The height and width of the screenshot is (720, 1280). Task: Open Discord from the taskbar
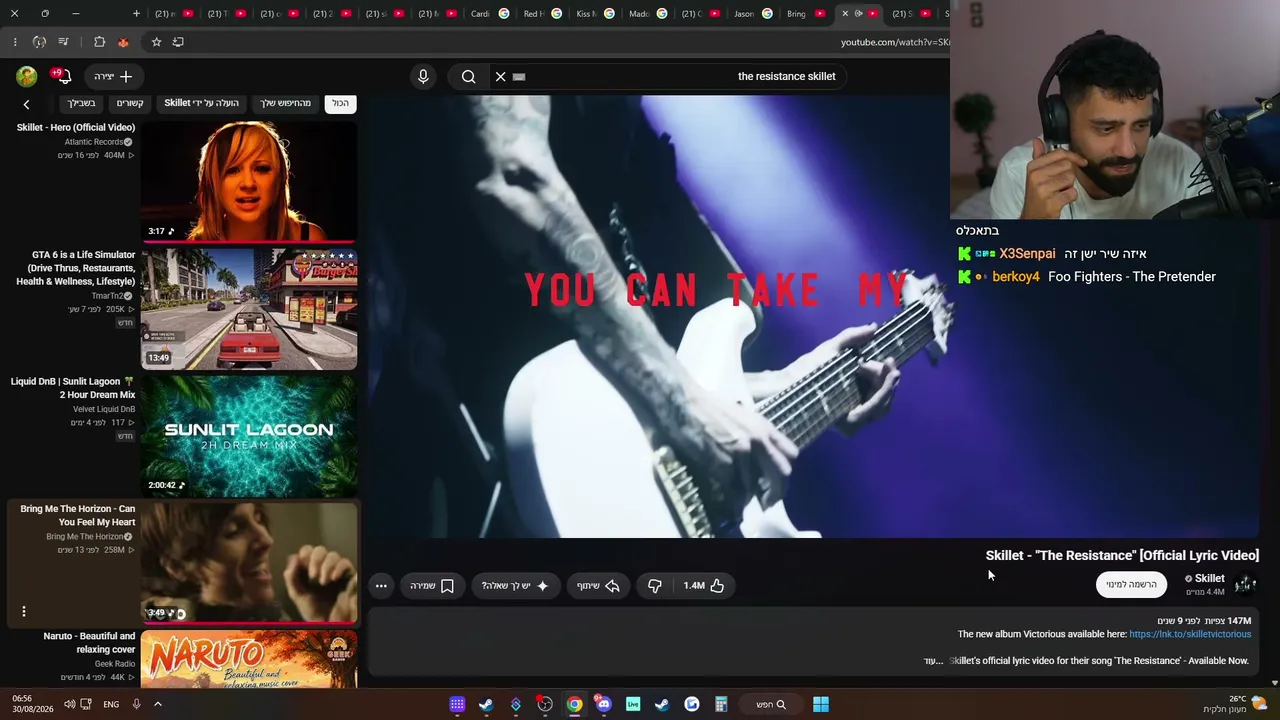click(x=603, y=704)
